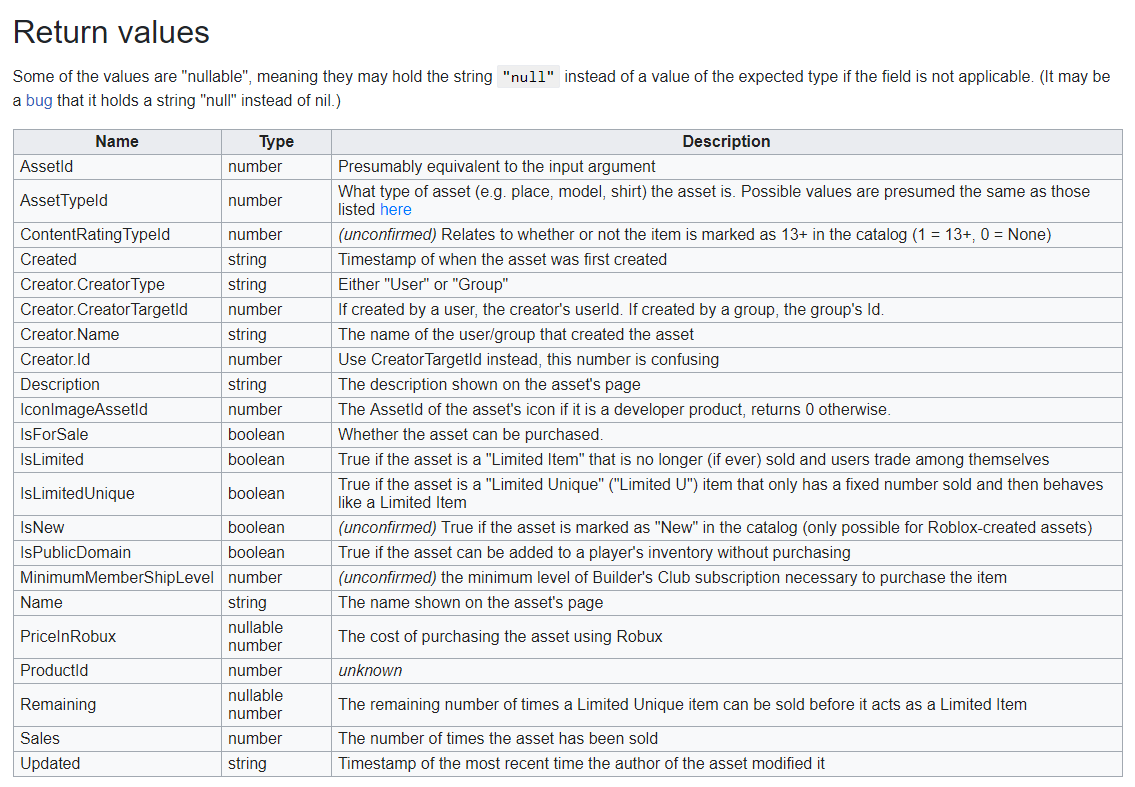The width and height of the screenshot is (1135, 787).
Task: Click the Updated name cell
Action: click(x=50, y=764)
